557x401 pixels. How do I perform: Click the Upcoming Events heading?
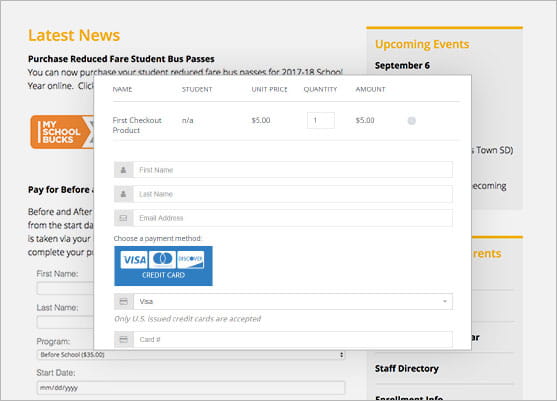coord(422,44)
